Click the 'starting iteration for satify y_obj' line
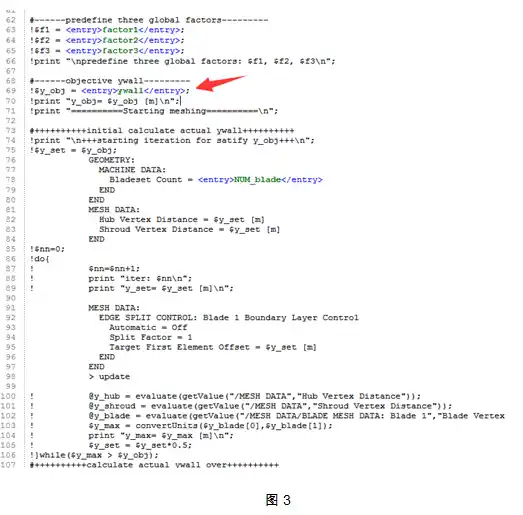 [x=172, y=140]
